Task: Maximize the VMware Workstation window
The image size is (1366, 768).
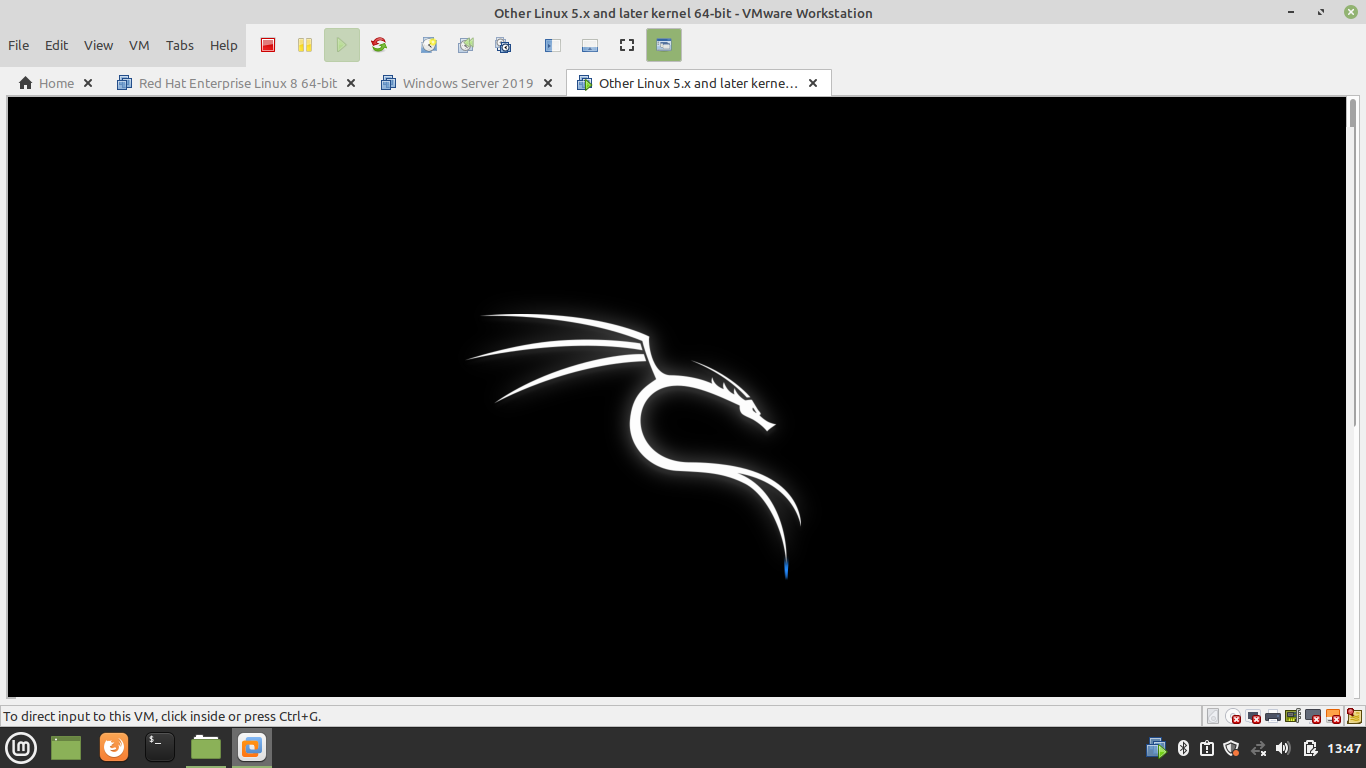Action: pyautogui.click(x=1321, y=13)
